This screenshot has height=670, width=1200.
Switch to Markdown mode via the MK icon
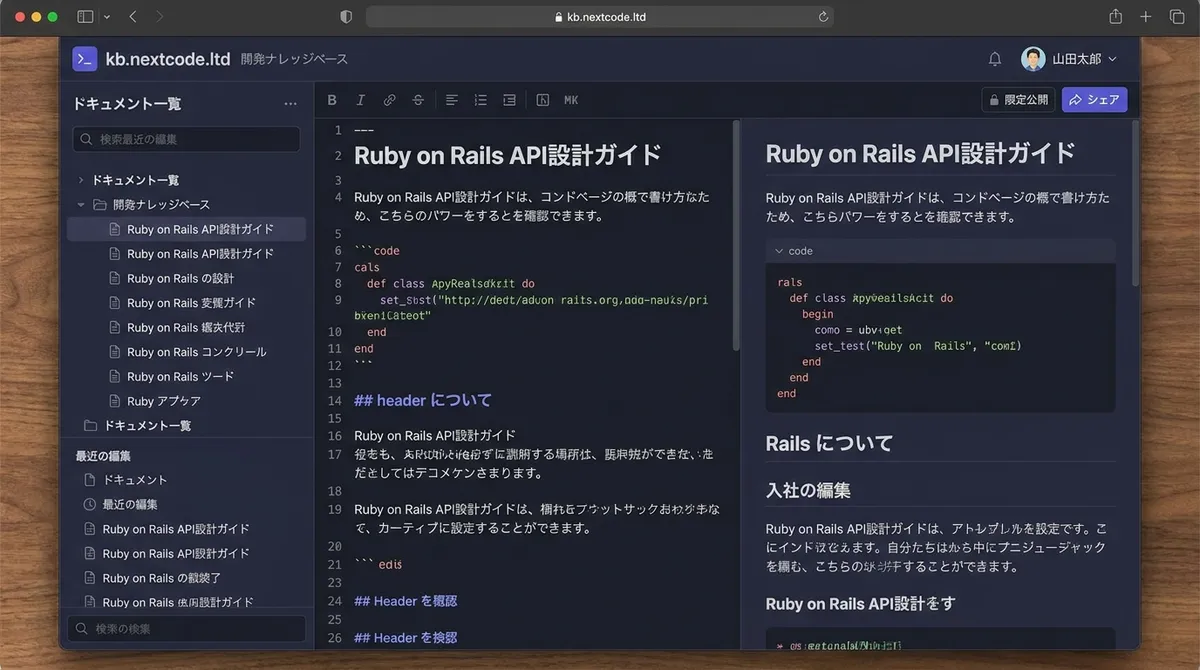click(570, 99)
